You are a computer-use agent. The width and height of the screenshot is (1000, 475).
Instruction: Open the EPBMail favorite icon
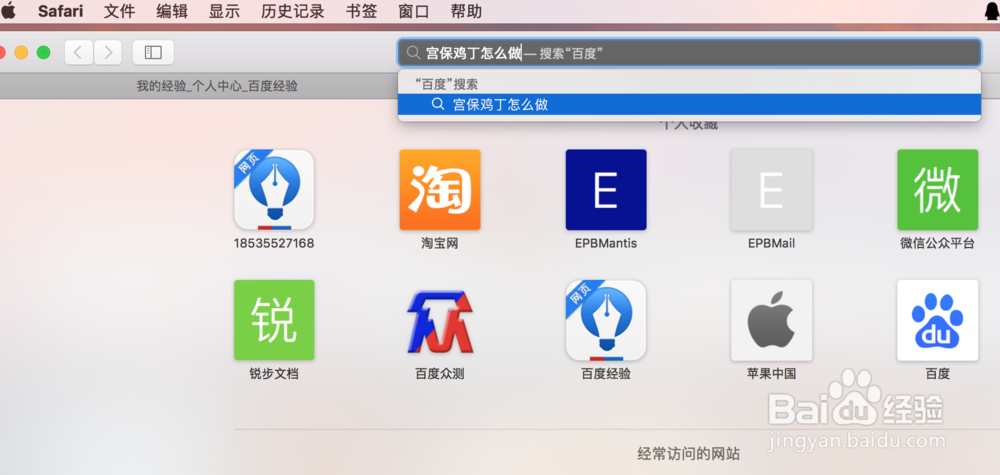click(x=772, y=190)
